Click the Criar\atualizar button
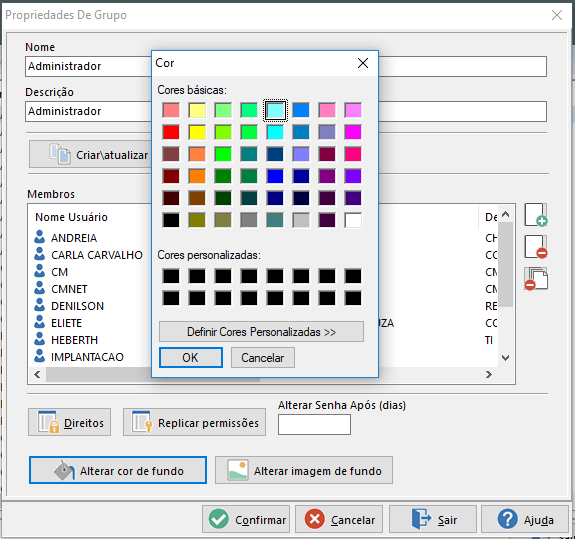The height and width of the screenshot is (539, 575). (x=91, y=155)
